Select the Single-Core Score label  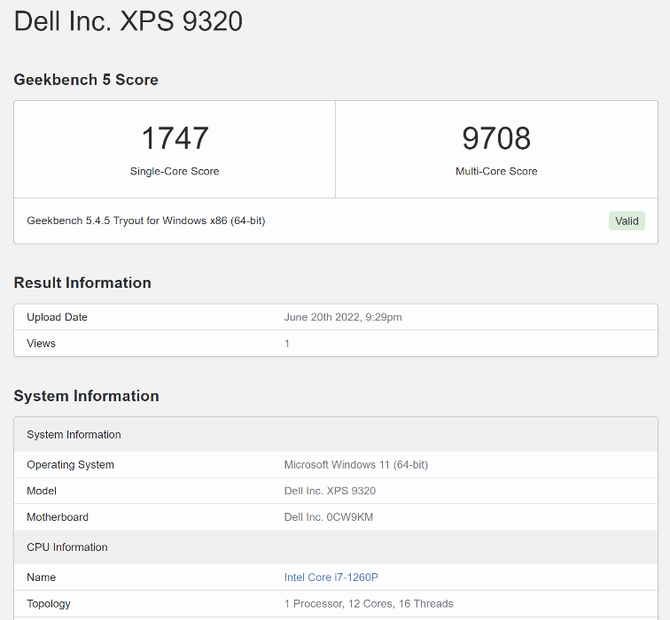(174, 171)
